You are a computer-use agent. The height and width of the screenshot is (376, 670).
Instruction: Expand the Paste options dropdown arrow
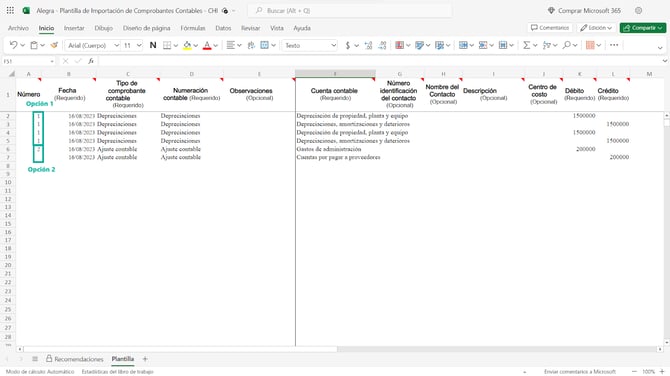pos(42,45)
